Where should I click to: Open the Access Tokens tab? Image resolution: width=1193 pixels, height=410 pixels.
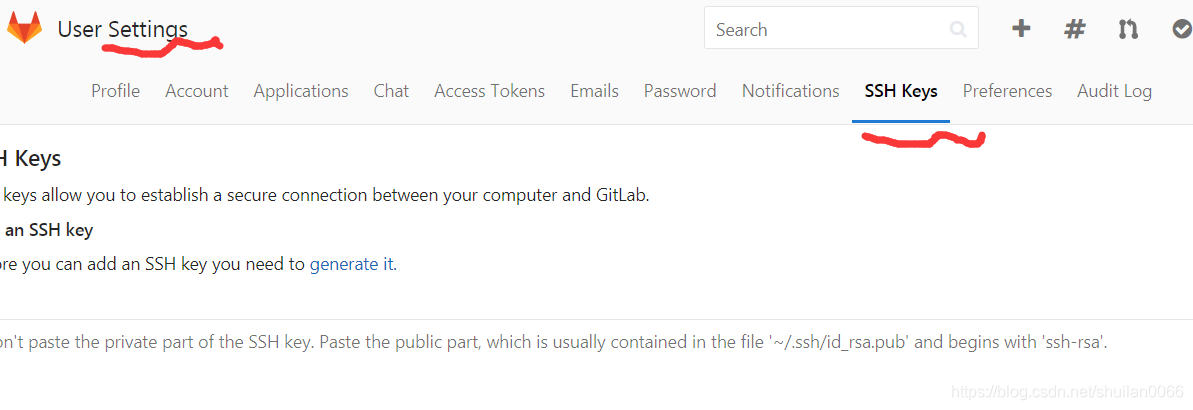click(x=490, y=91)
